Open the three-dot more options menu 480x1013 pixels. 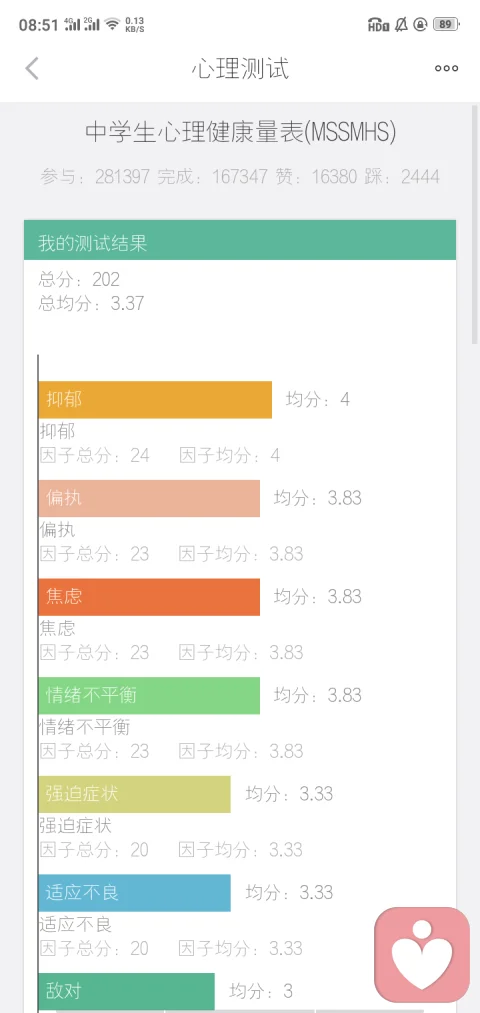(446, 68)
